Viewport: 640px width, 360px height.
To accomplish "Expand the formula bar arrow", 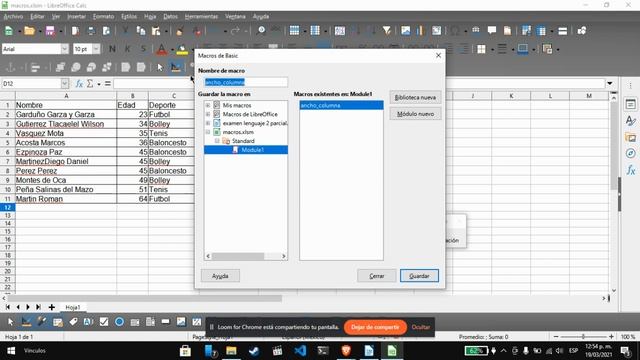I will click(610, 83).
